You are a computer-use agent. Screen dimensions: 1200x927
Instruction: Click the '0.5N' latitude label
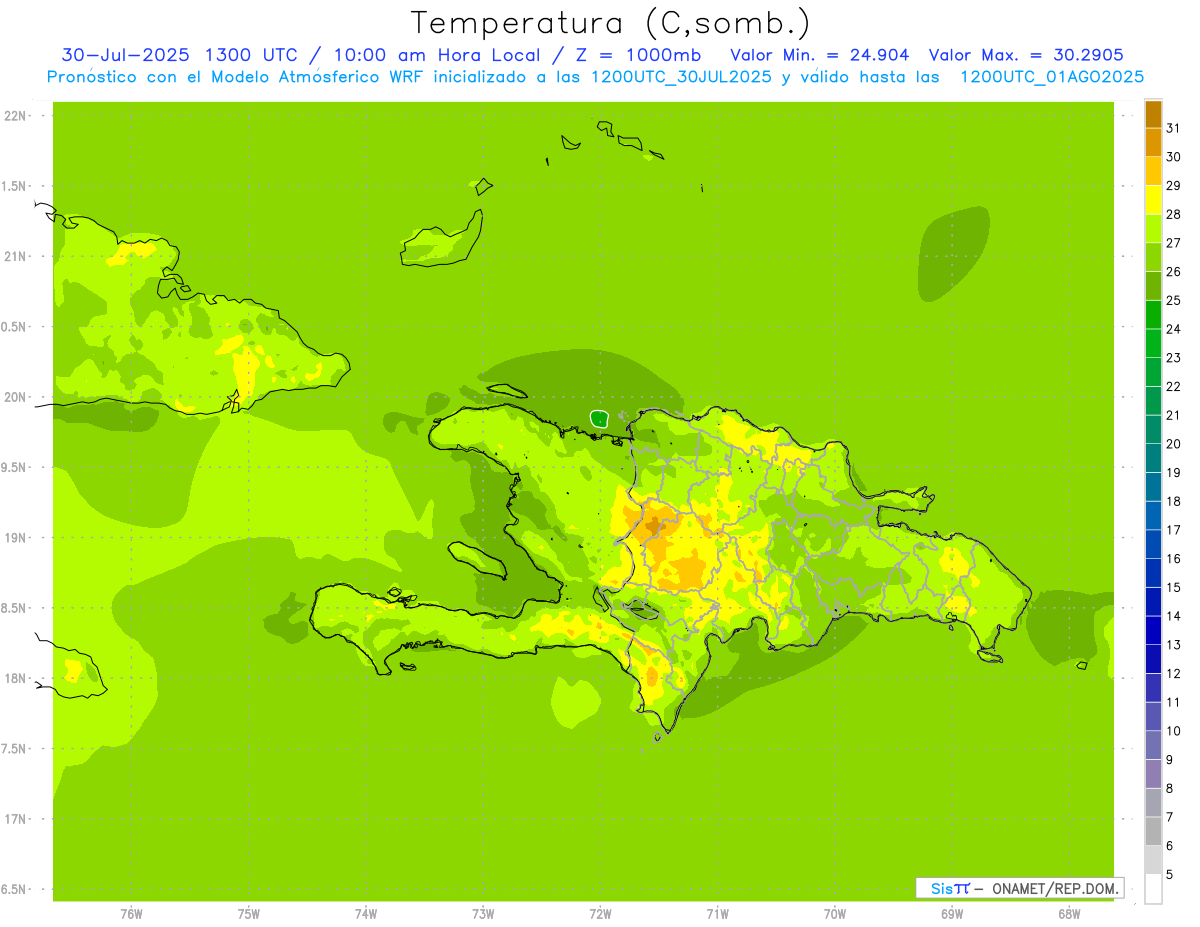pos(15,327)
